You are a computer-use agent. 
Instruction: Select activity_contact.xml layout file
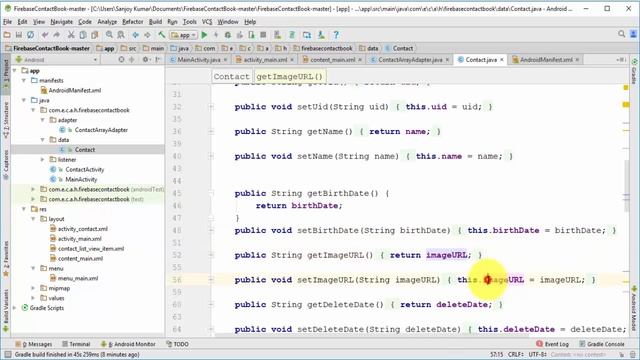[x=82, y=229]
